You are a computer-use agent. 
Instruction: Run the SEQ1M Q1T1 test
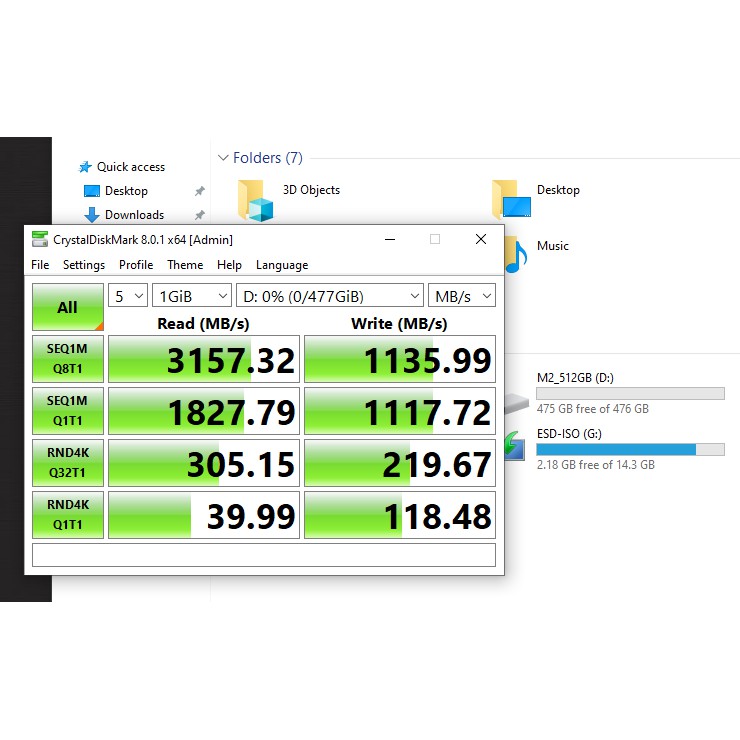[x=67, y=412]
